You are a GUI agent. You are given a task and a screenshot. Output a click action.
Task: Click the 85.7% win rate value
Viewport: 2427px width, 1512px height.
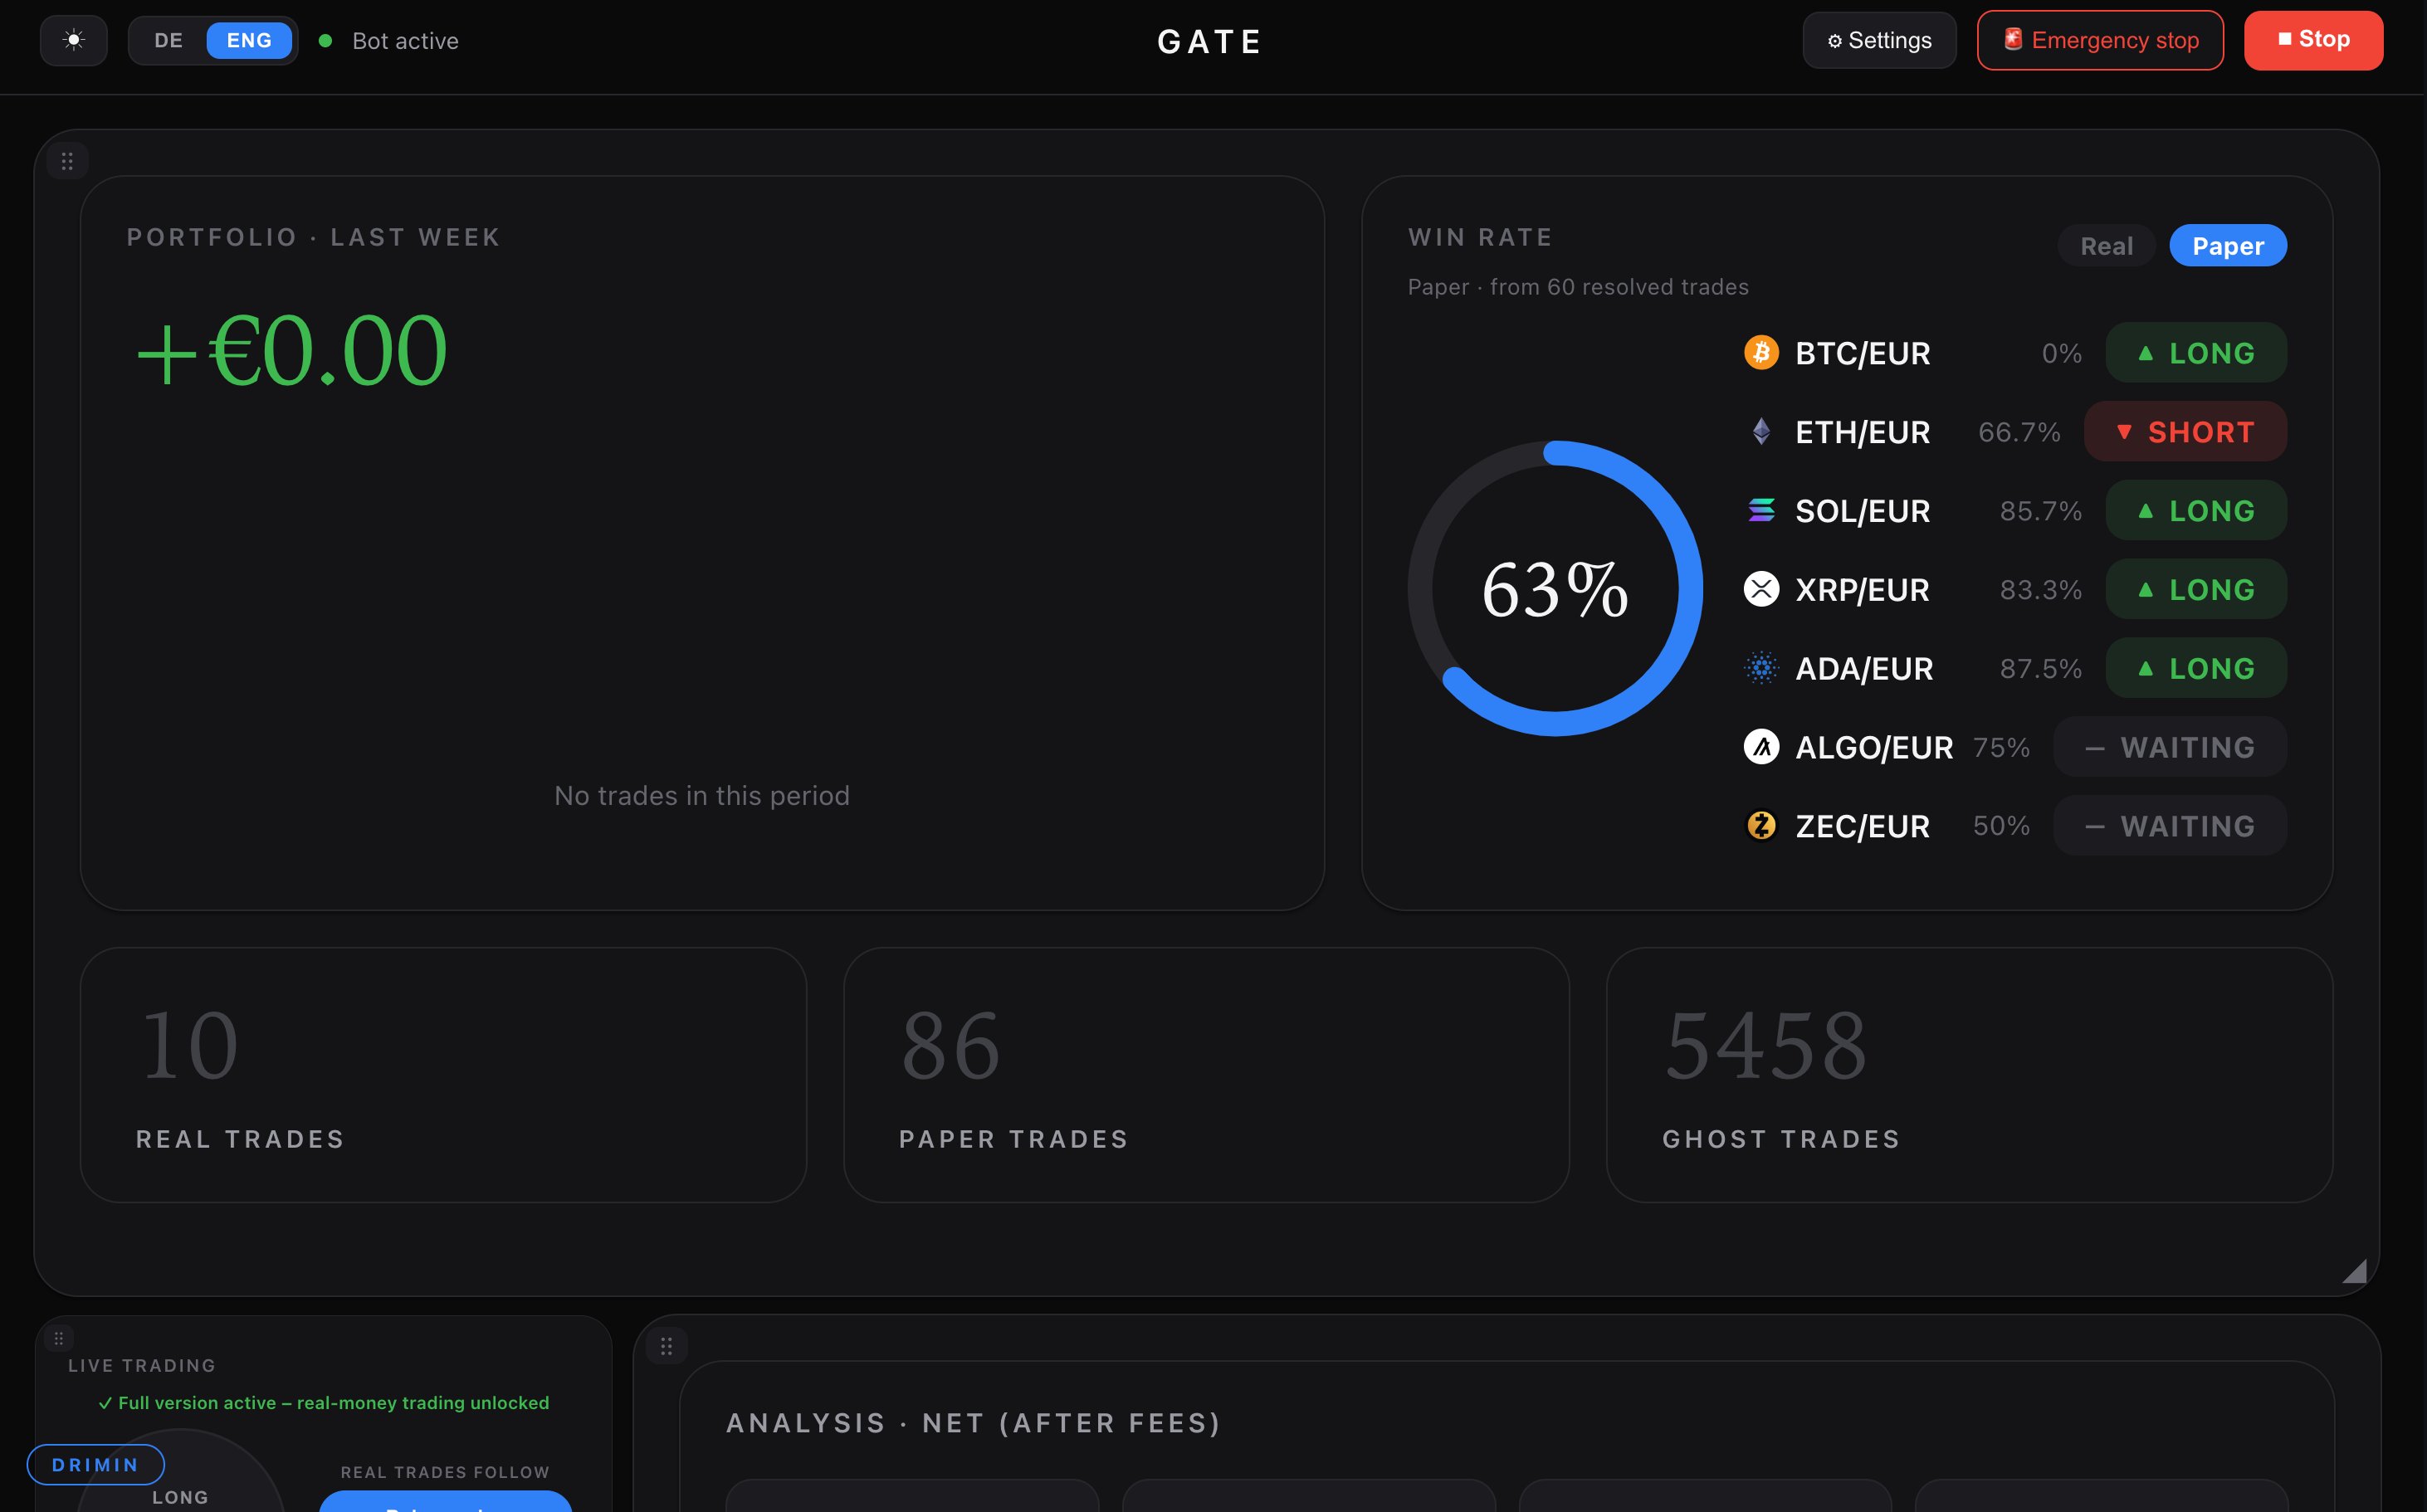[x=2040, y=511]
